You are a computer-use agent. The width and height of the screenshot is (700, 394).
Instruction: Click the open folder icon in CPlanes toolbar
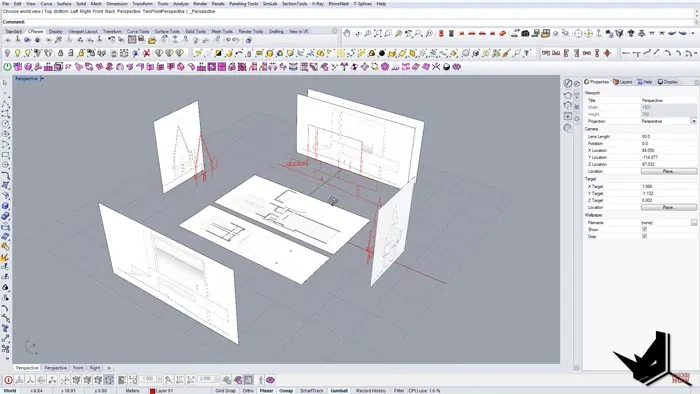152,40
